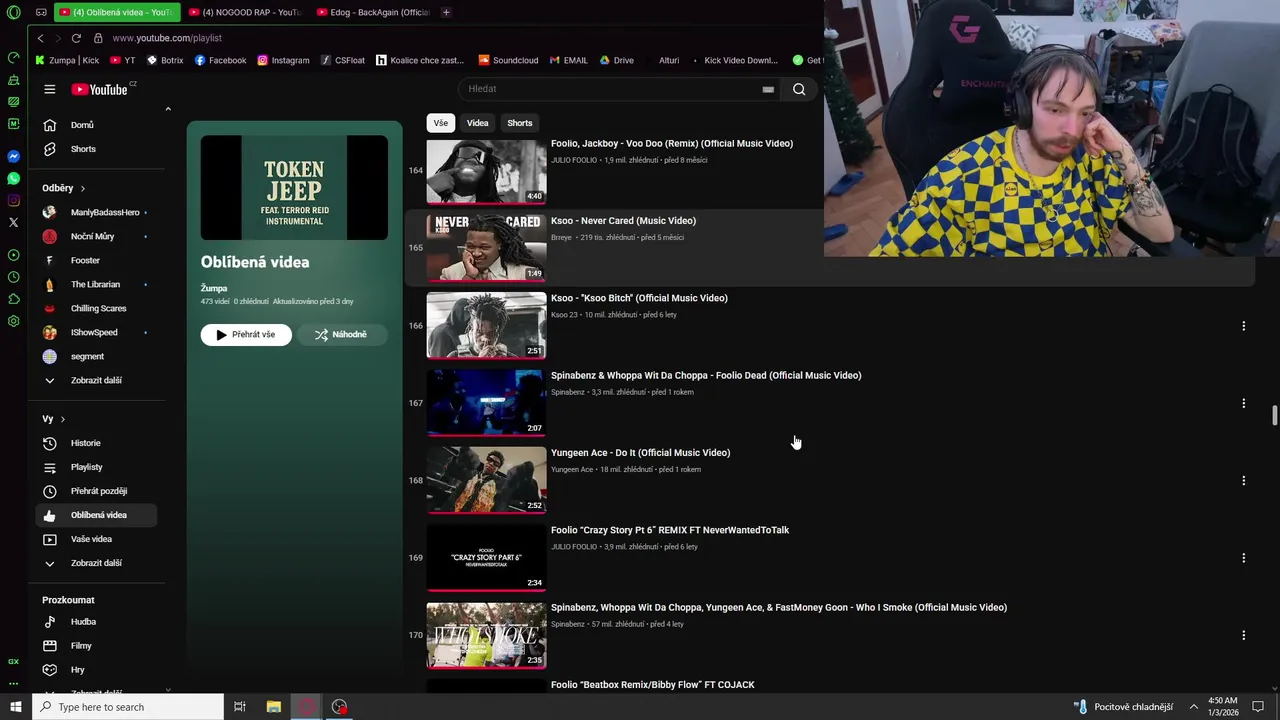The image size is (1280, 720).
Task: Open Hudba in the Prozkoumat section
Action: [98, 622]
